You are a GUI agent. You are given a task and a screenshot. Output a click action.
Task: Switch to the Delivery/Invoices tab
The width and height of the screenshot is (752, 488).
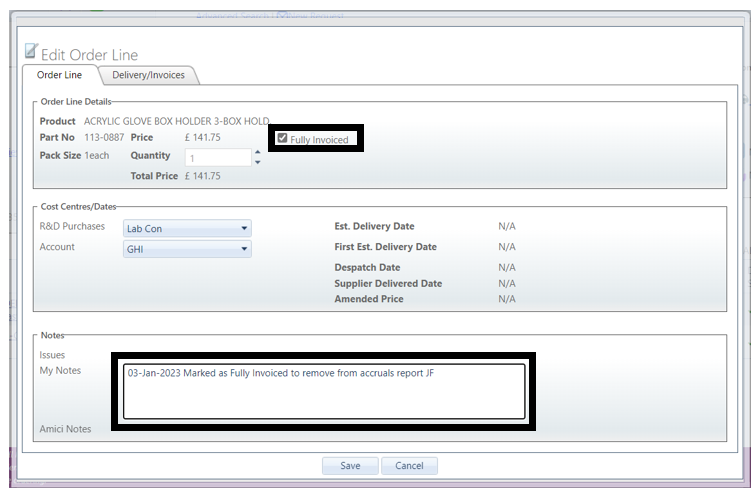point(148,75)
